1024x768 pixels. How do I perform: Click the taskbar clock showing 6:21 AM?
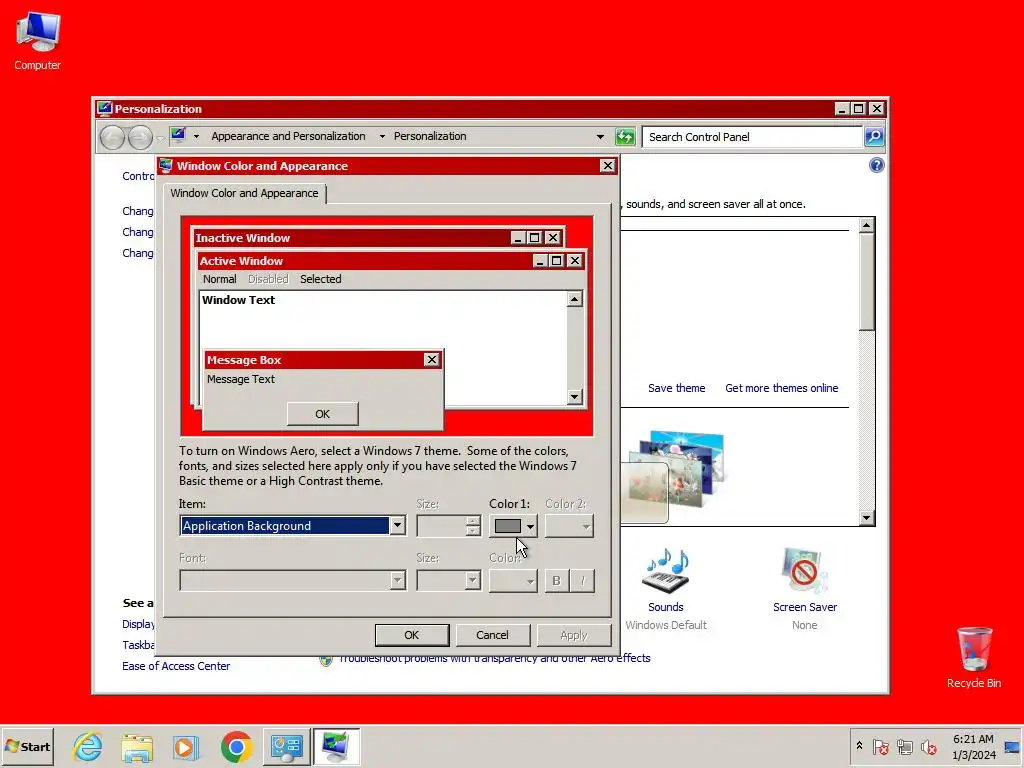pos(973,746)
